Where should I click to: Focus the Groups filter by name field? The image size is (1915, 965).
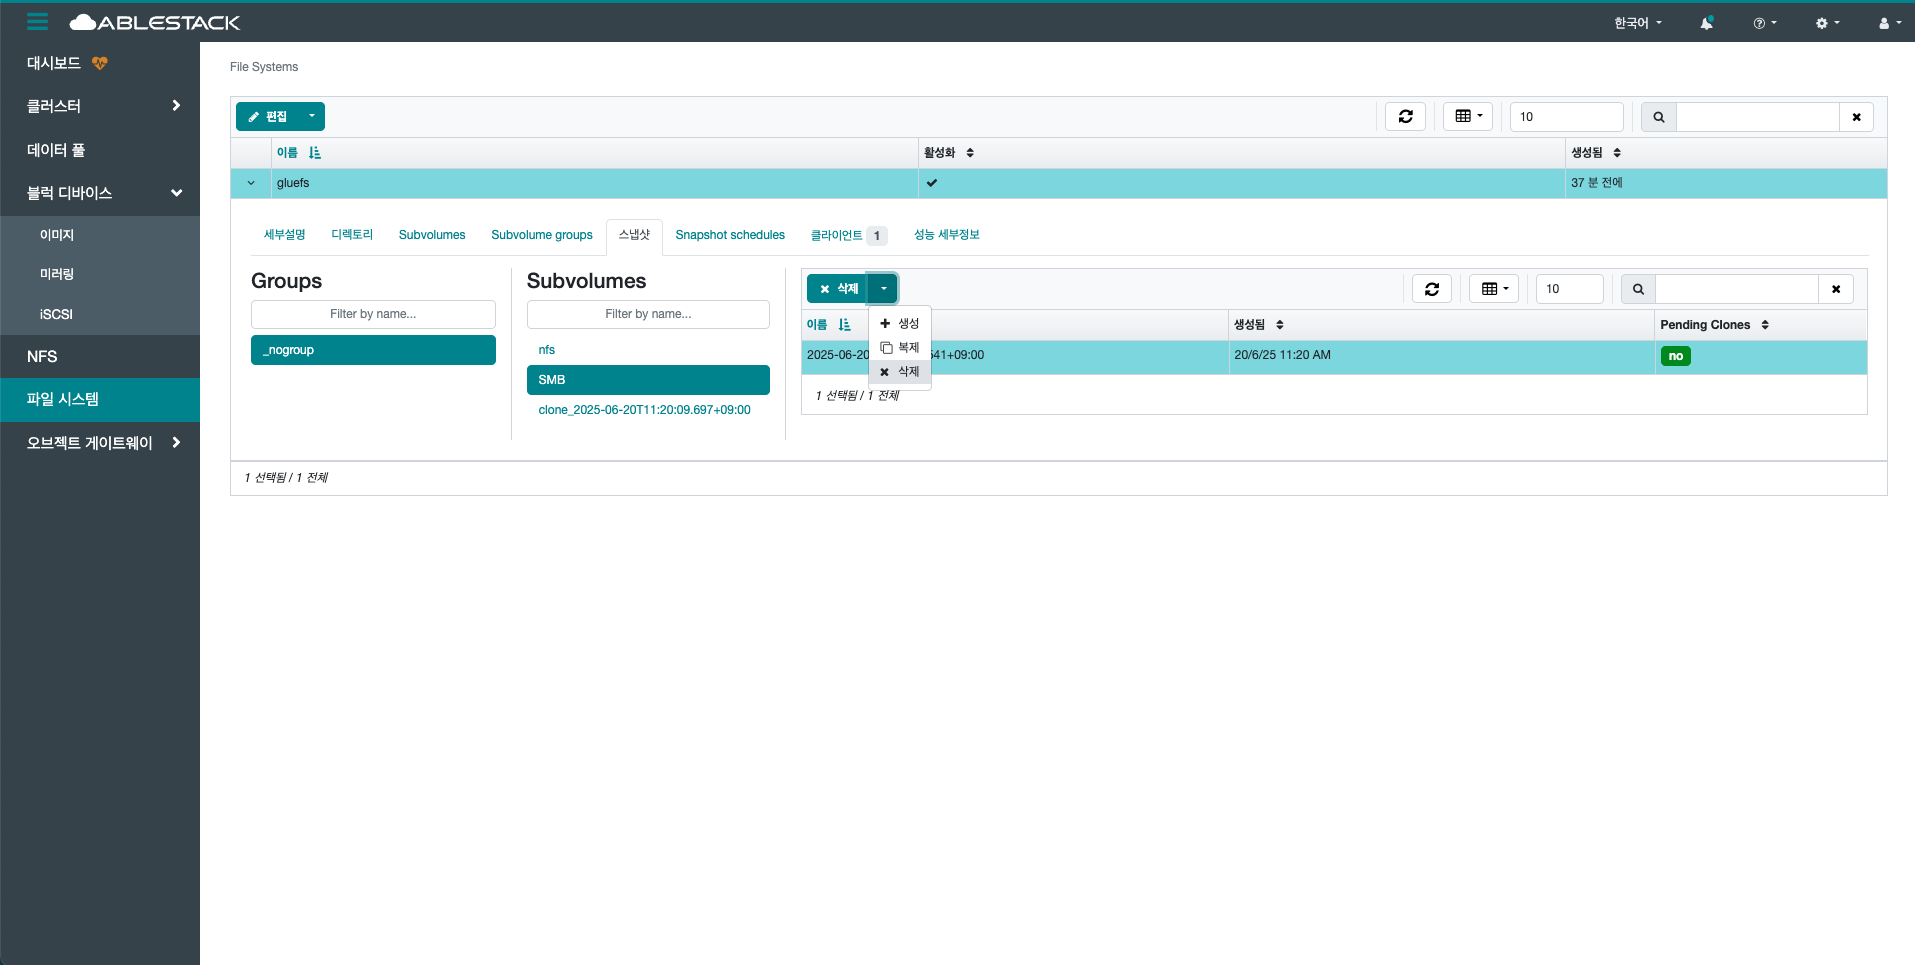click(x=373, y=314)
